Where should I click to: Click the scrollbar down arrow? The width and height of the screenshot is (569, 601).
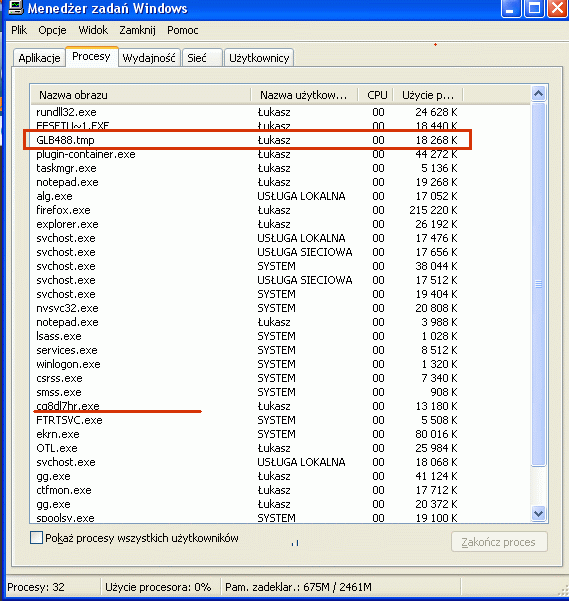point(538,513)
